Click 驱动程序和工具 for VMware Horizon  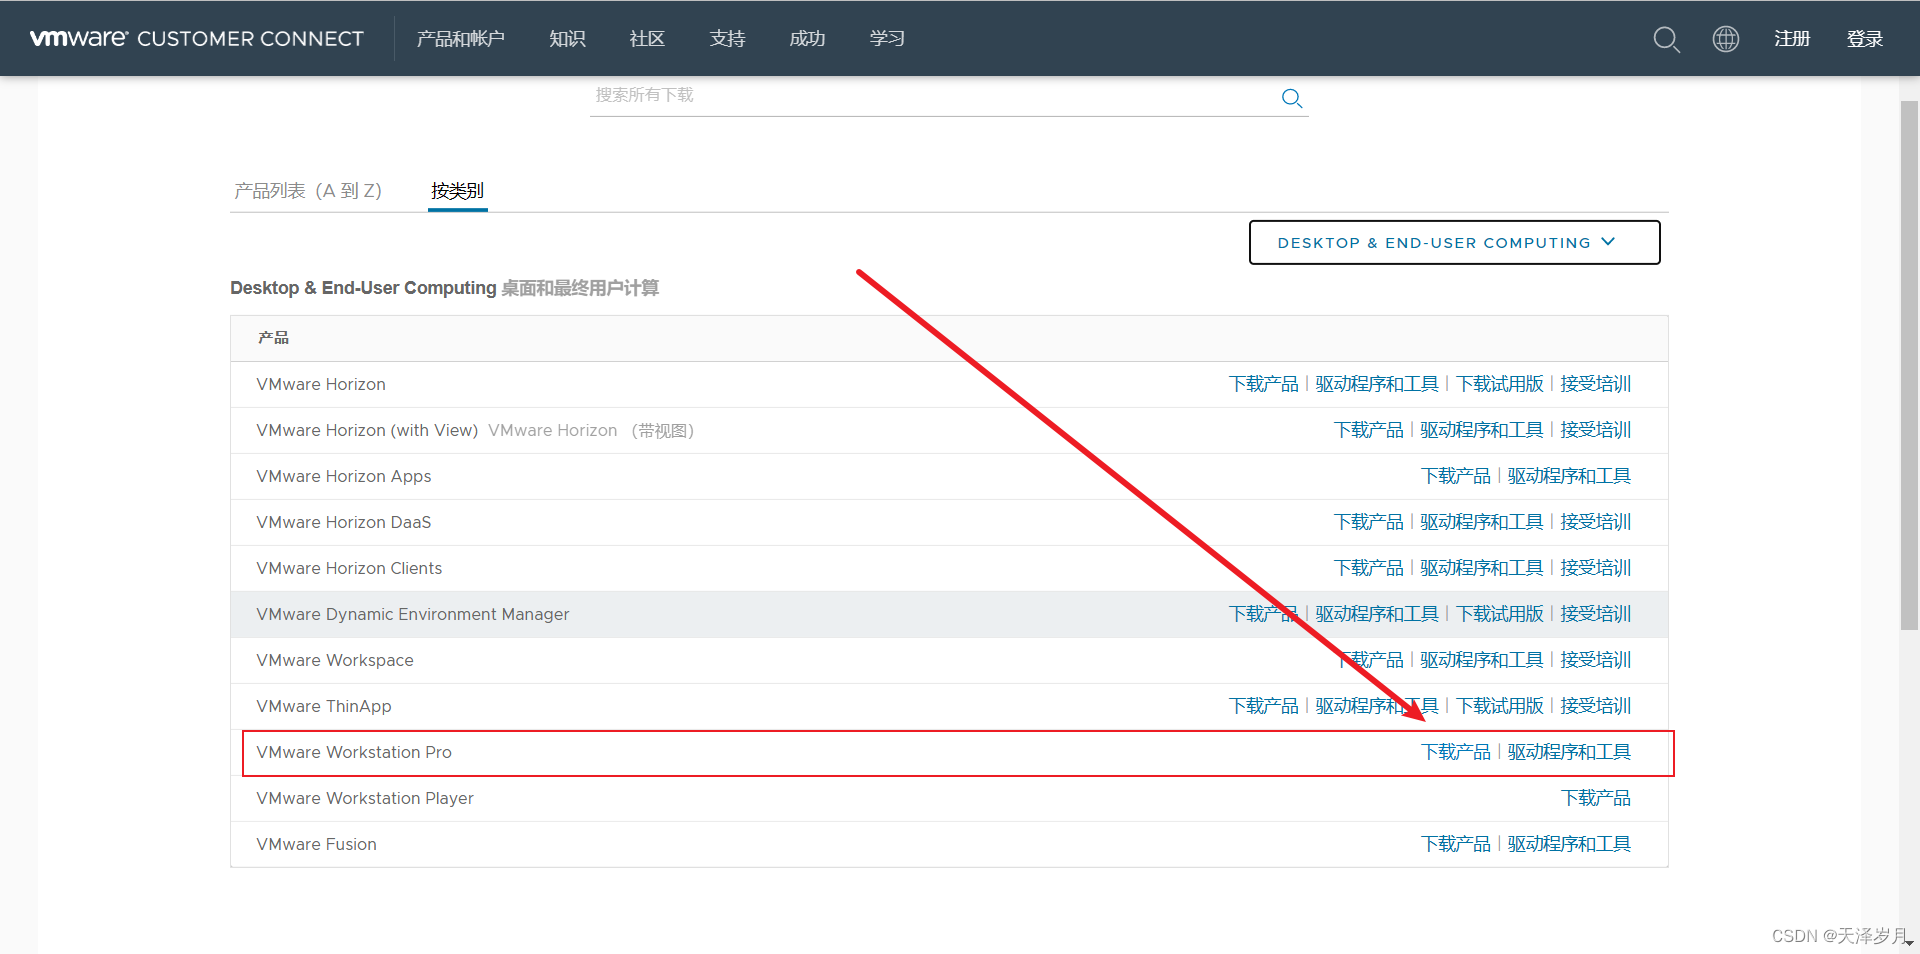(1377, 384)
